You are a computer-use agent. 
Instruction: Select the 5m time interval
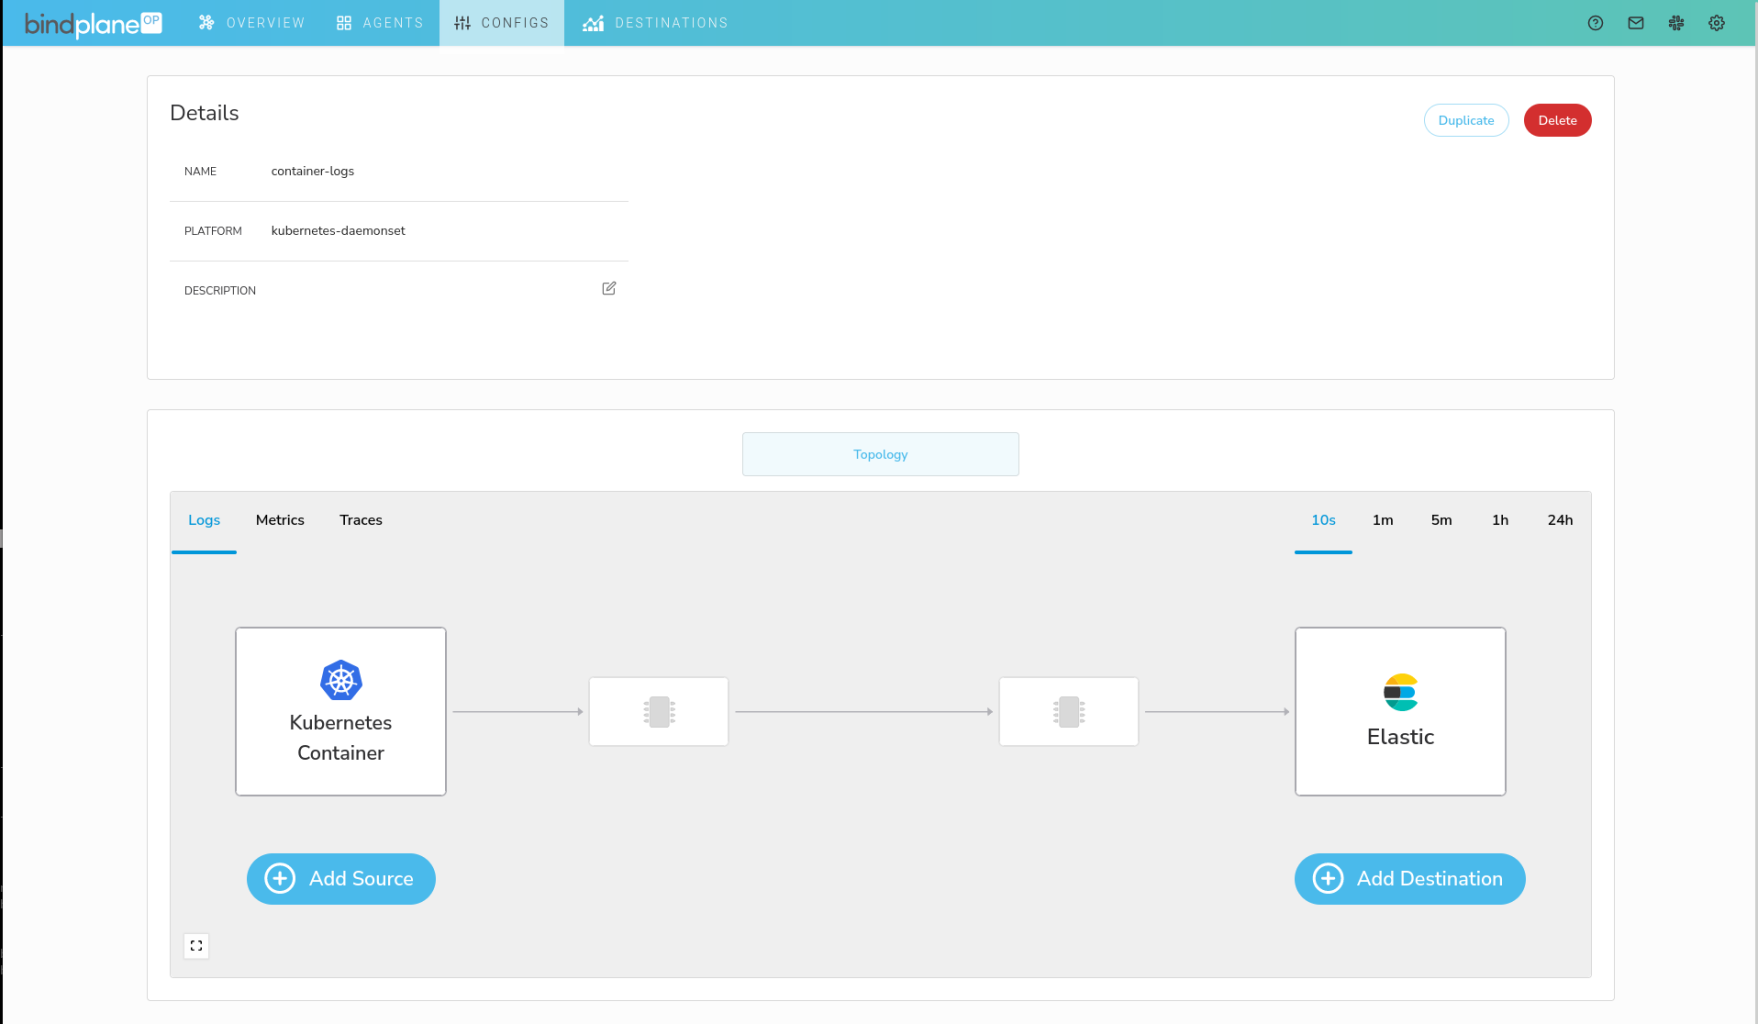tap(1441, 520)
